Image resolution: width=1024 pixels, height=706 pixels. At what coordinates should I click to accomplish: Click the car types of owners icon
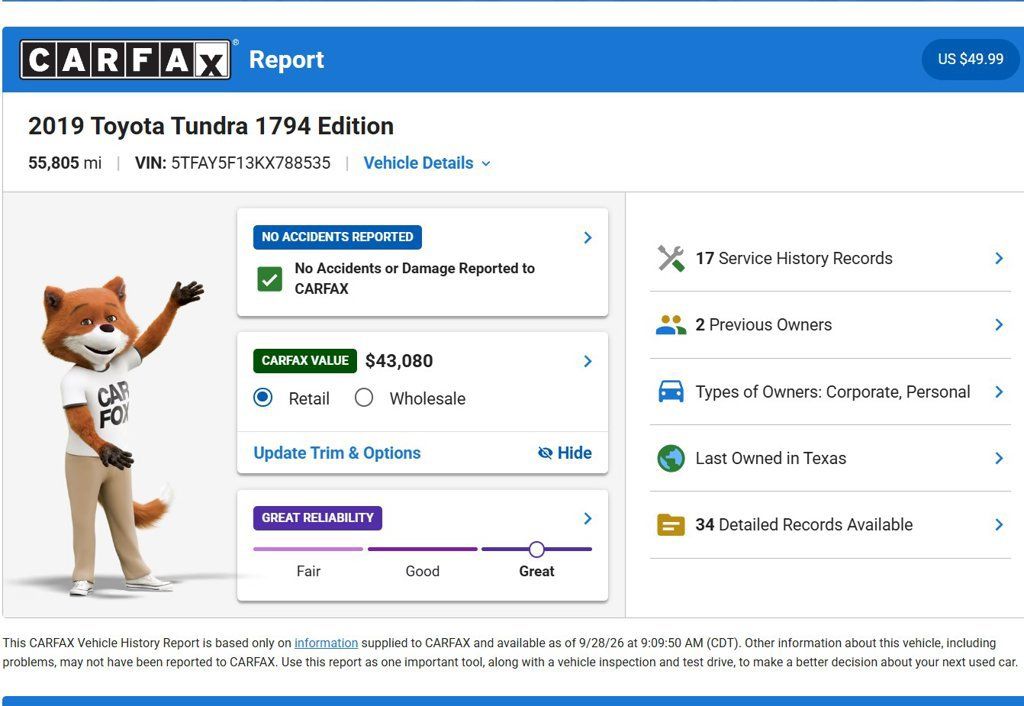point(671,392)
